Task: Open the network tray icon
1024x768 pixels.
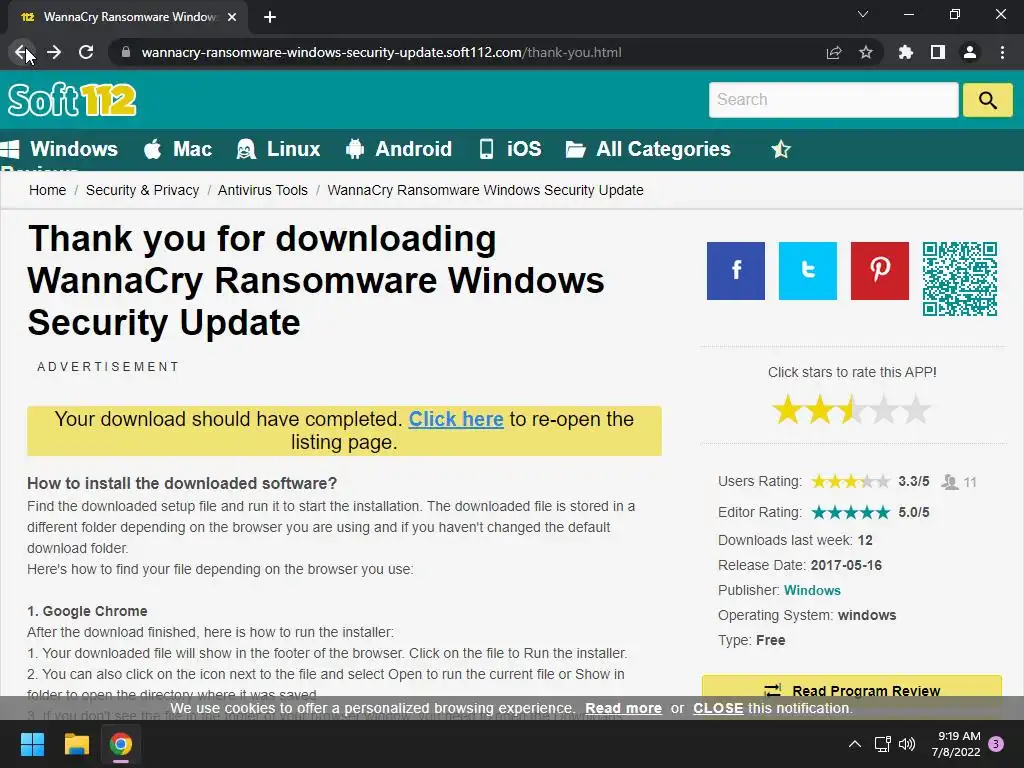Action: [x=882, y=744]
